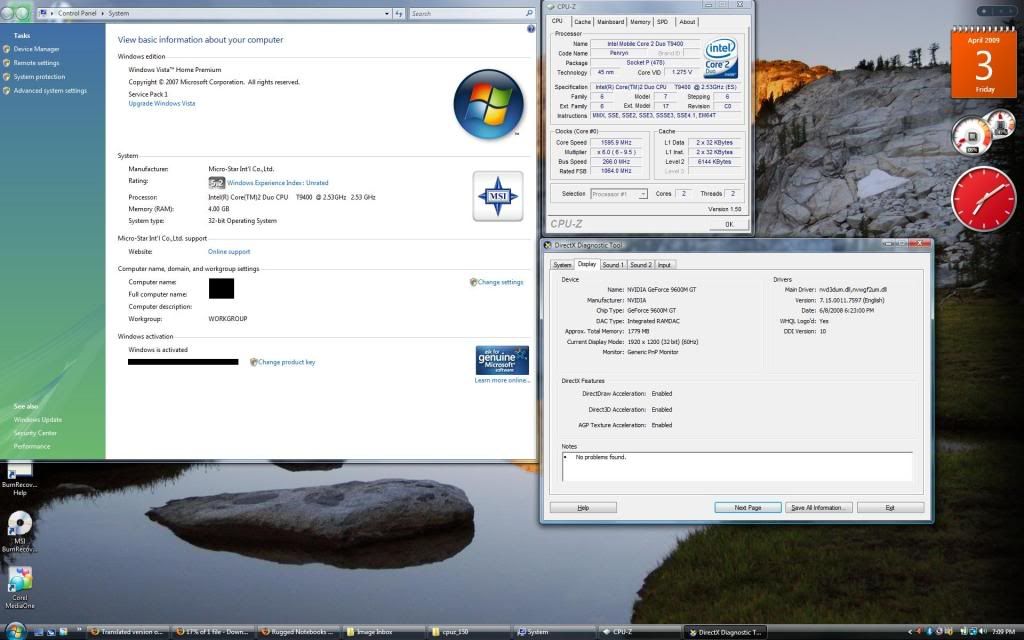Viewport: 1024px width, 640px height.
Task: Switch to the Cache tab in CPU-Z
Action: pyautogui.click(x=582, y=22)
